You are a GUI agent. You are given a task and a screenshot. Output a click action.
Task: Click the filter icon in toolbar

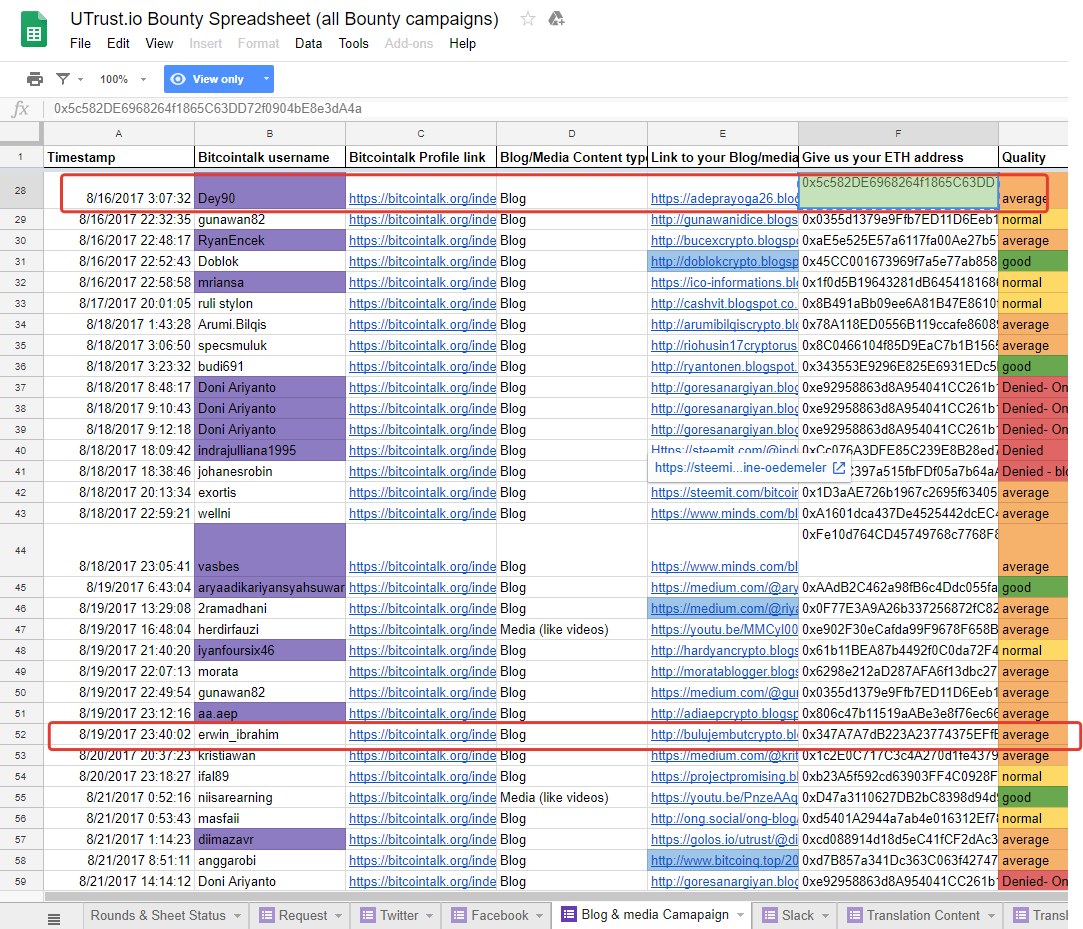pyautogui.click(x=63, y=79)
